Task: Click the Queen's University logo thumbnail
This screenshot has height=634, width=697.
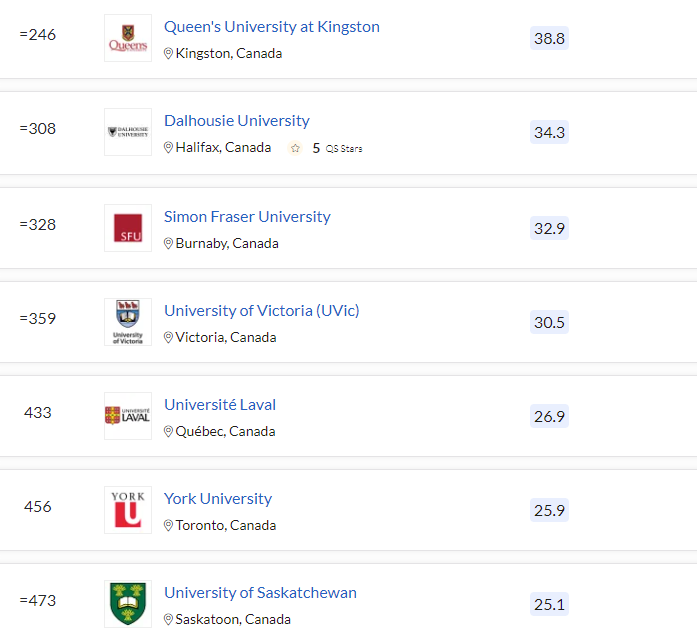Action: [128, 38]
